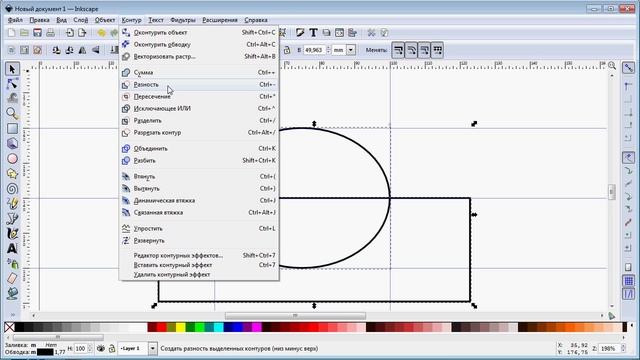
Task: Toggle scale stroke width with object
Action: coord(398,50)
